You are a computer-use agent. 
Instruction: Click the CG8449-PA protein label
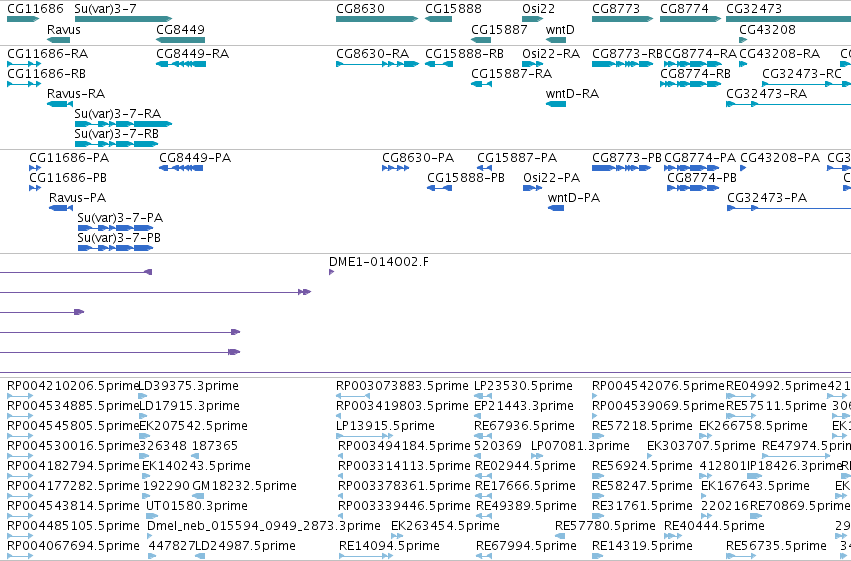click(x=195, y=158)
